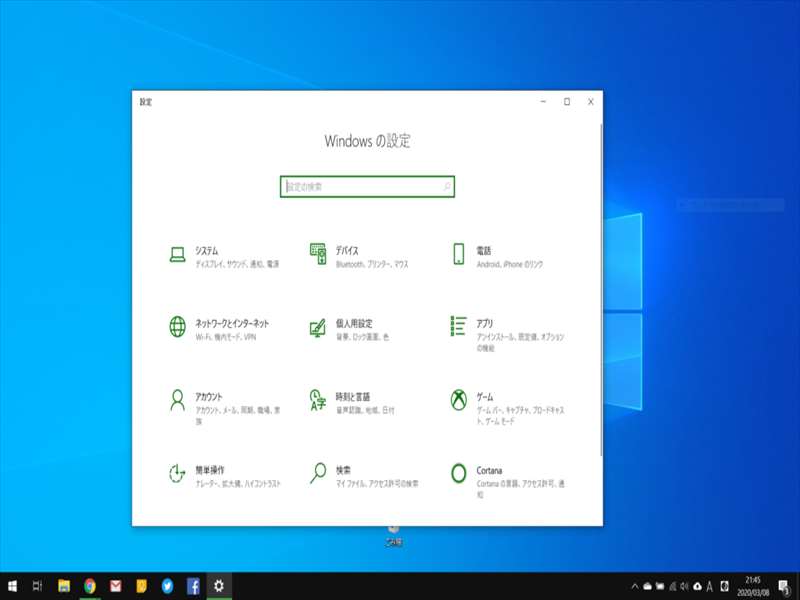Open the 検索 (Search) settings category
800x600 pixels.
pos(364,476)
